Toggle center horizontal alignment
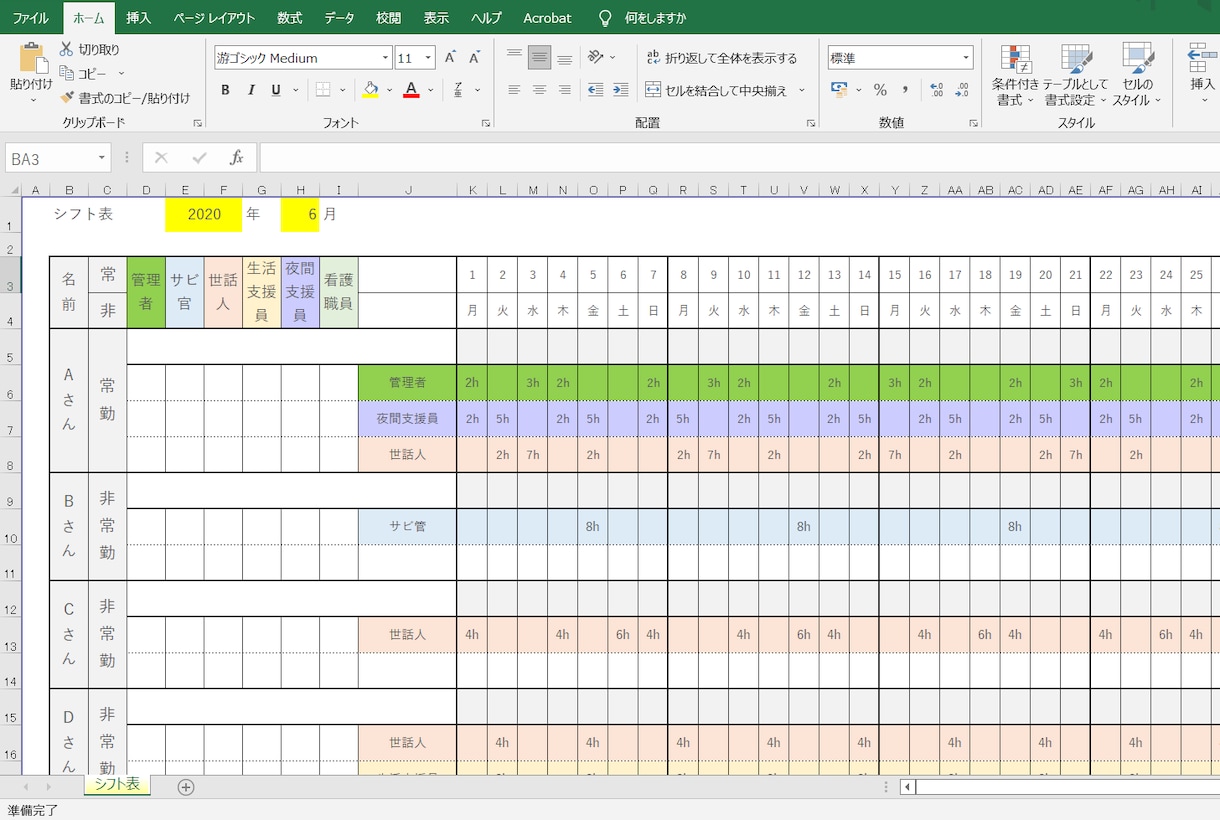1220x820 pixels. (539, 90)
